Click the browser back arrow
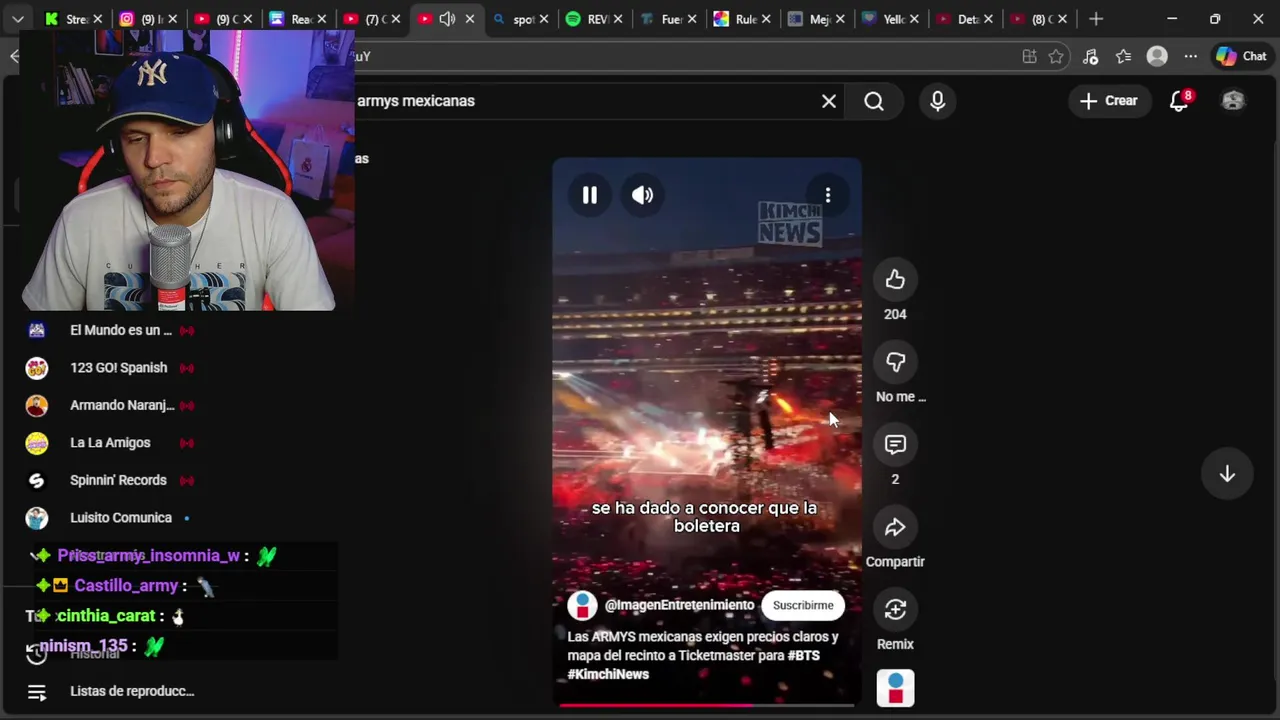Viewport: 1280px width, 720px height. tap(13, 57)
